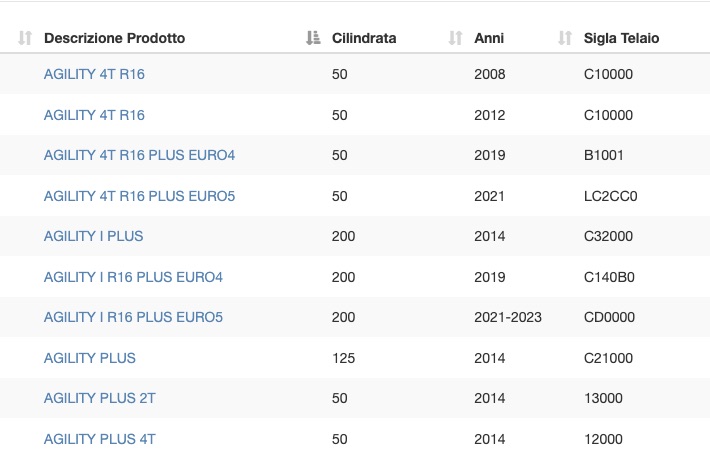
Task: Open the AGILITY I R16 PLUS EURO5 link
Action: tap(133, 317)
